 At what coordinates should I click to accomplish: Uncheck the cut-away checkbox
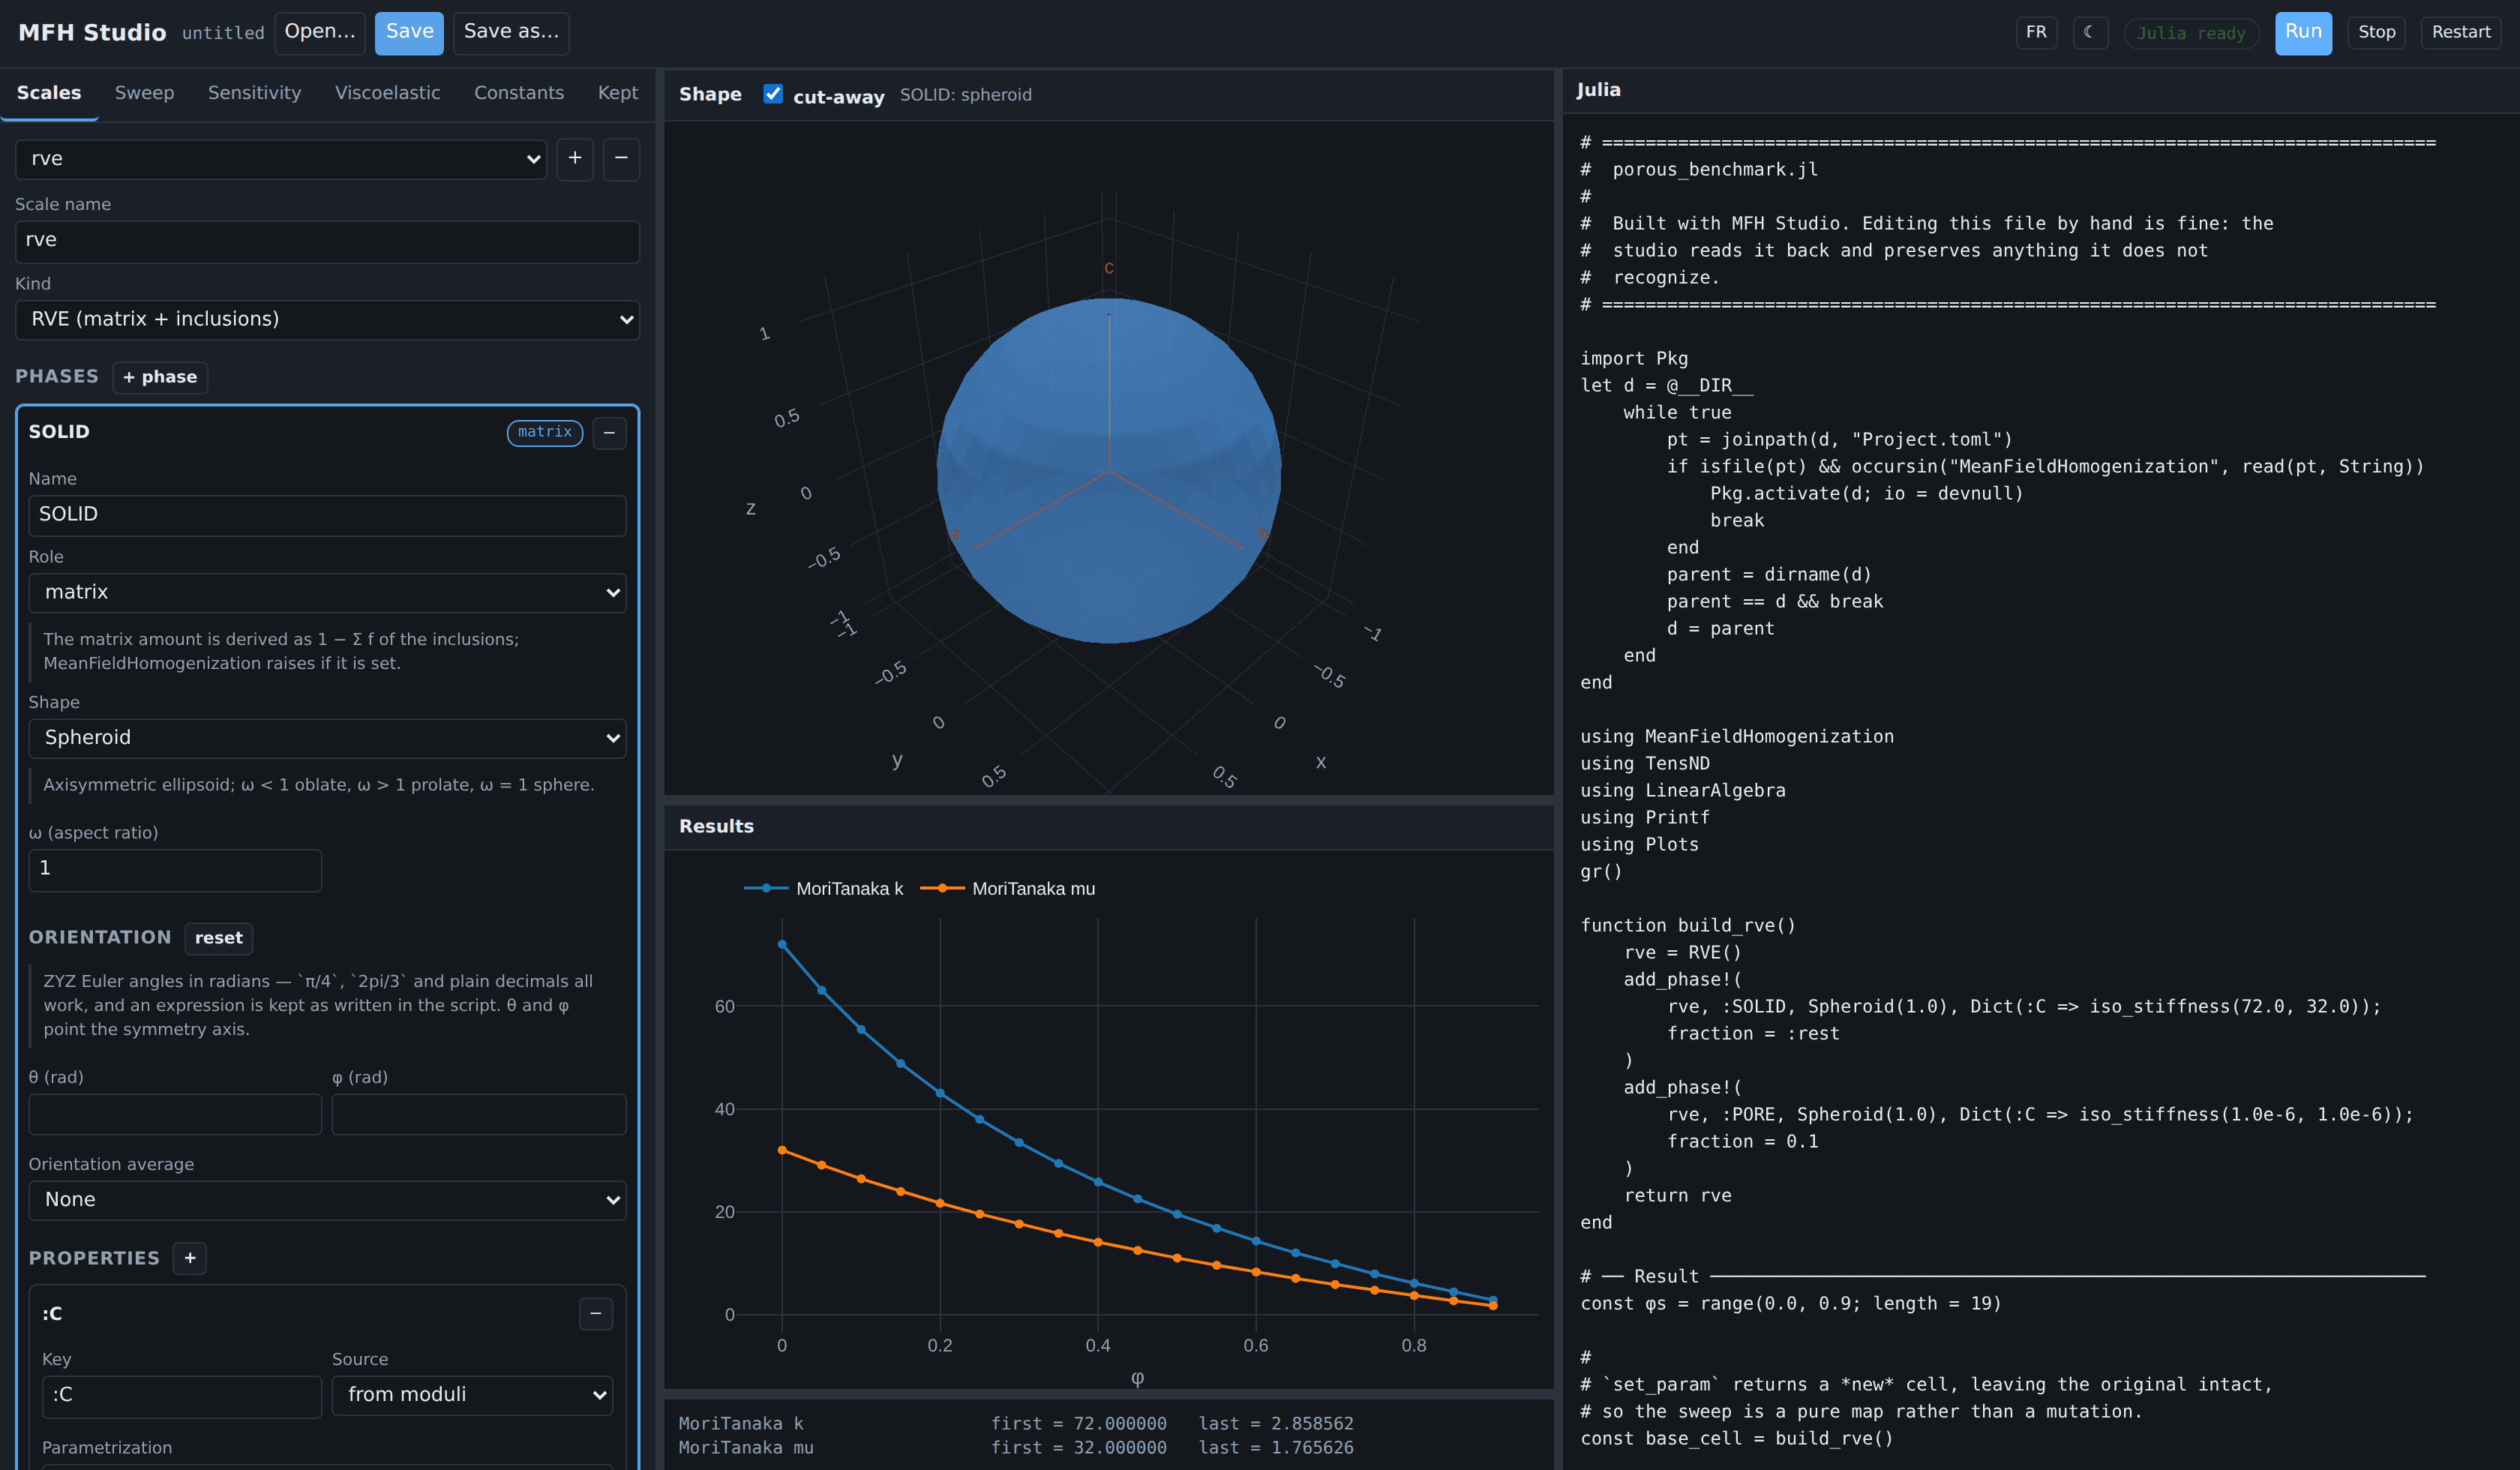coord(773,94)
